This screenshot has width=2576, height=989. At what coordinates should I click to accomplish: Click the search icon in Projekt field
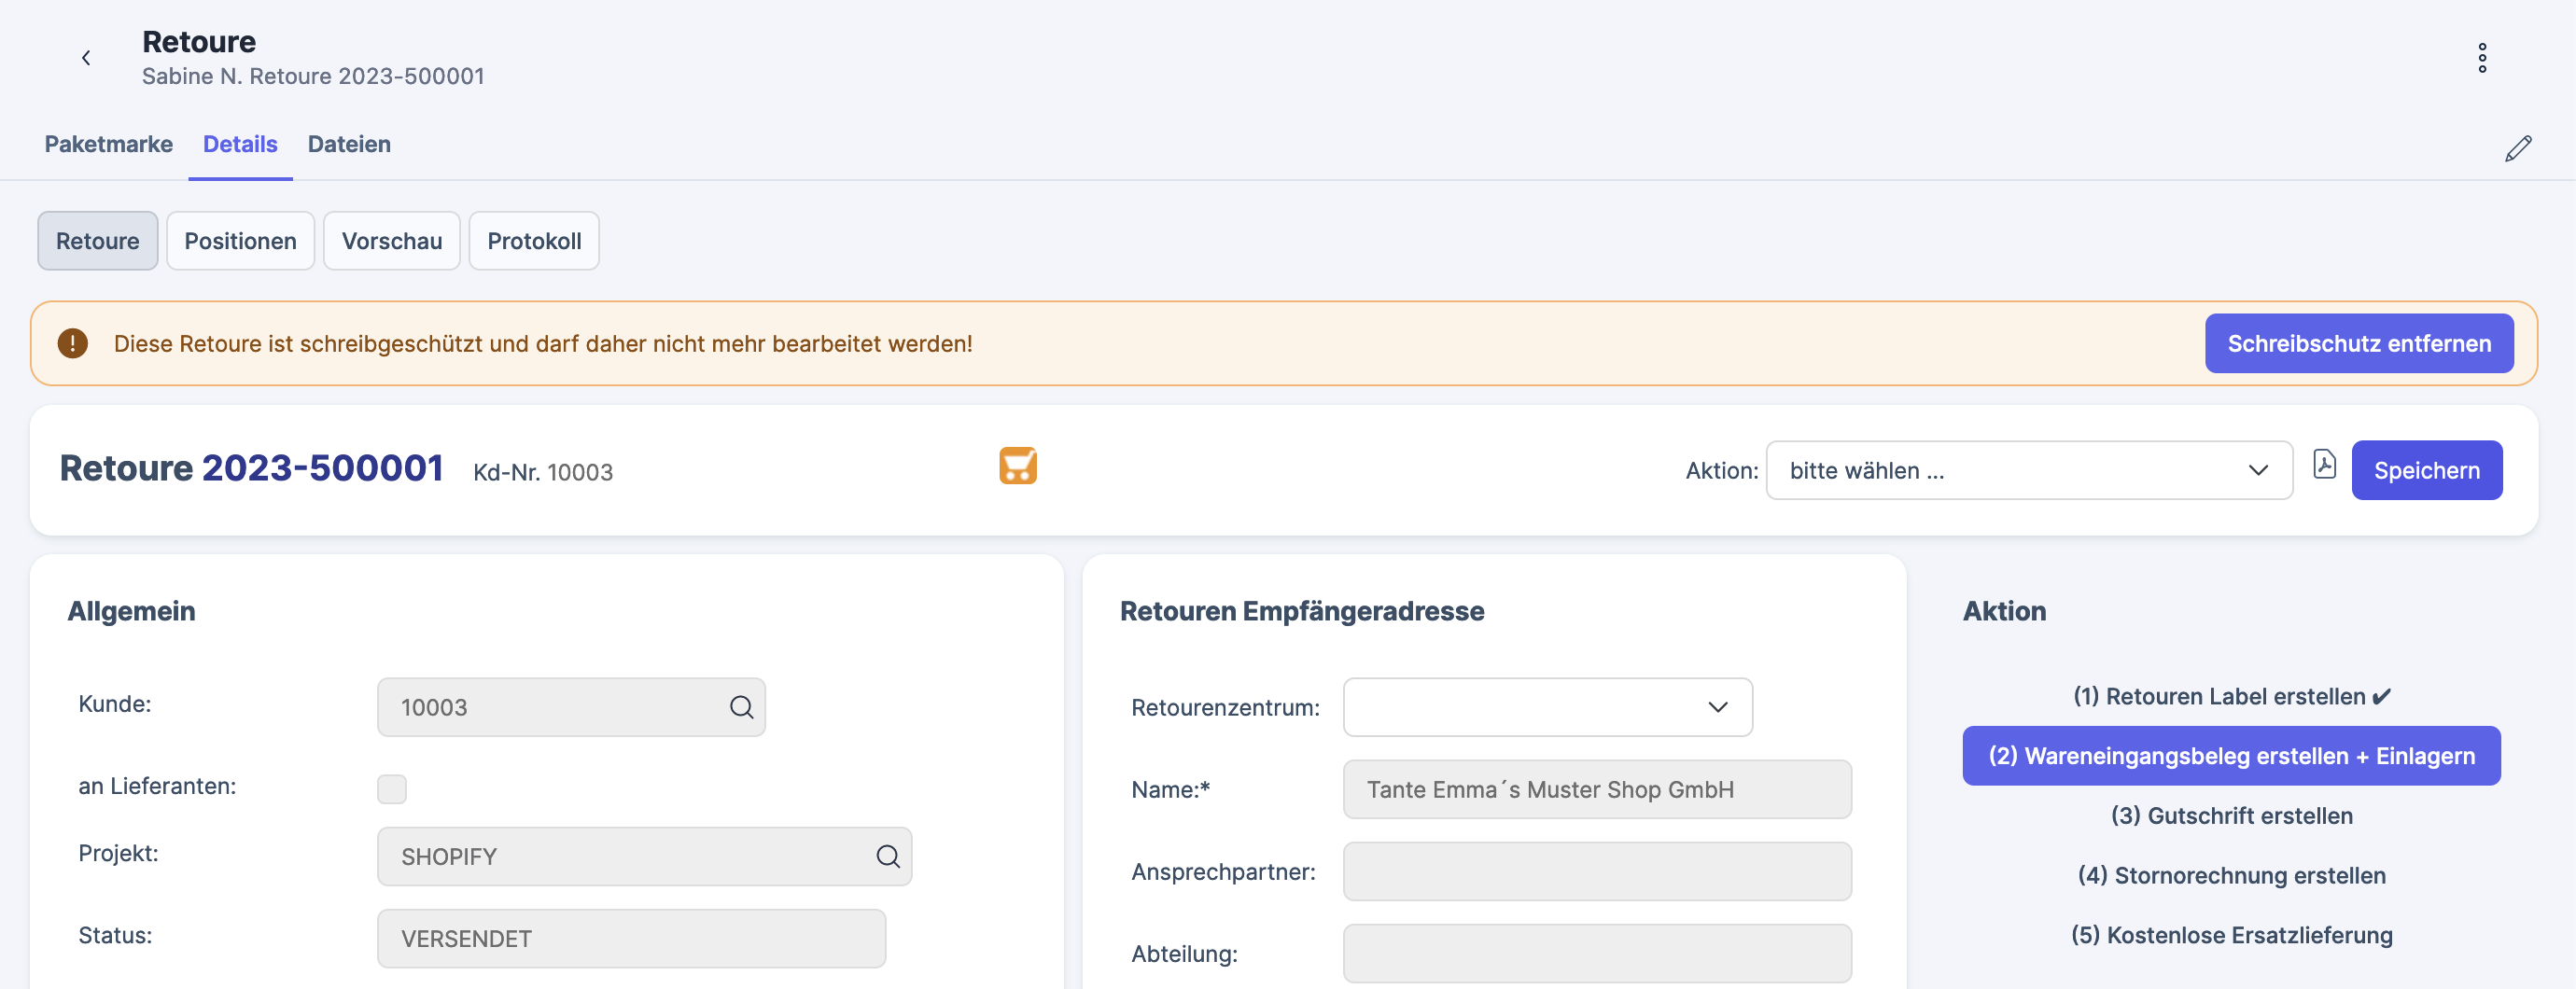pyautogui.click(x=887, y=857)
